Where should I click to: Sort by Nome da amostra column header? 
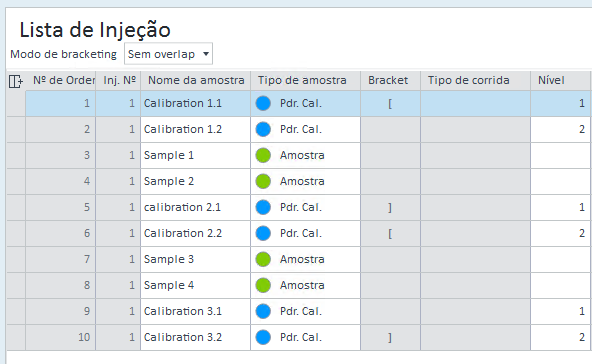click(196, 80)
